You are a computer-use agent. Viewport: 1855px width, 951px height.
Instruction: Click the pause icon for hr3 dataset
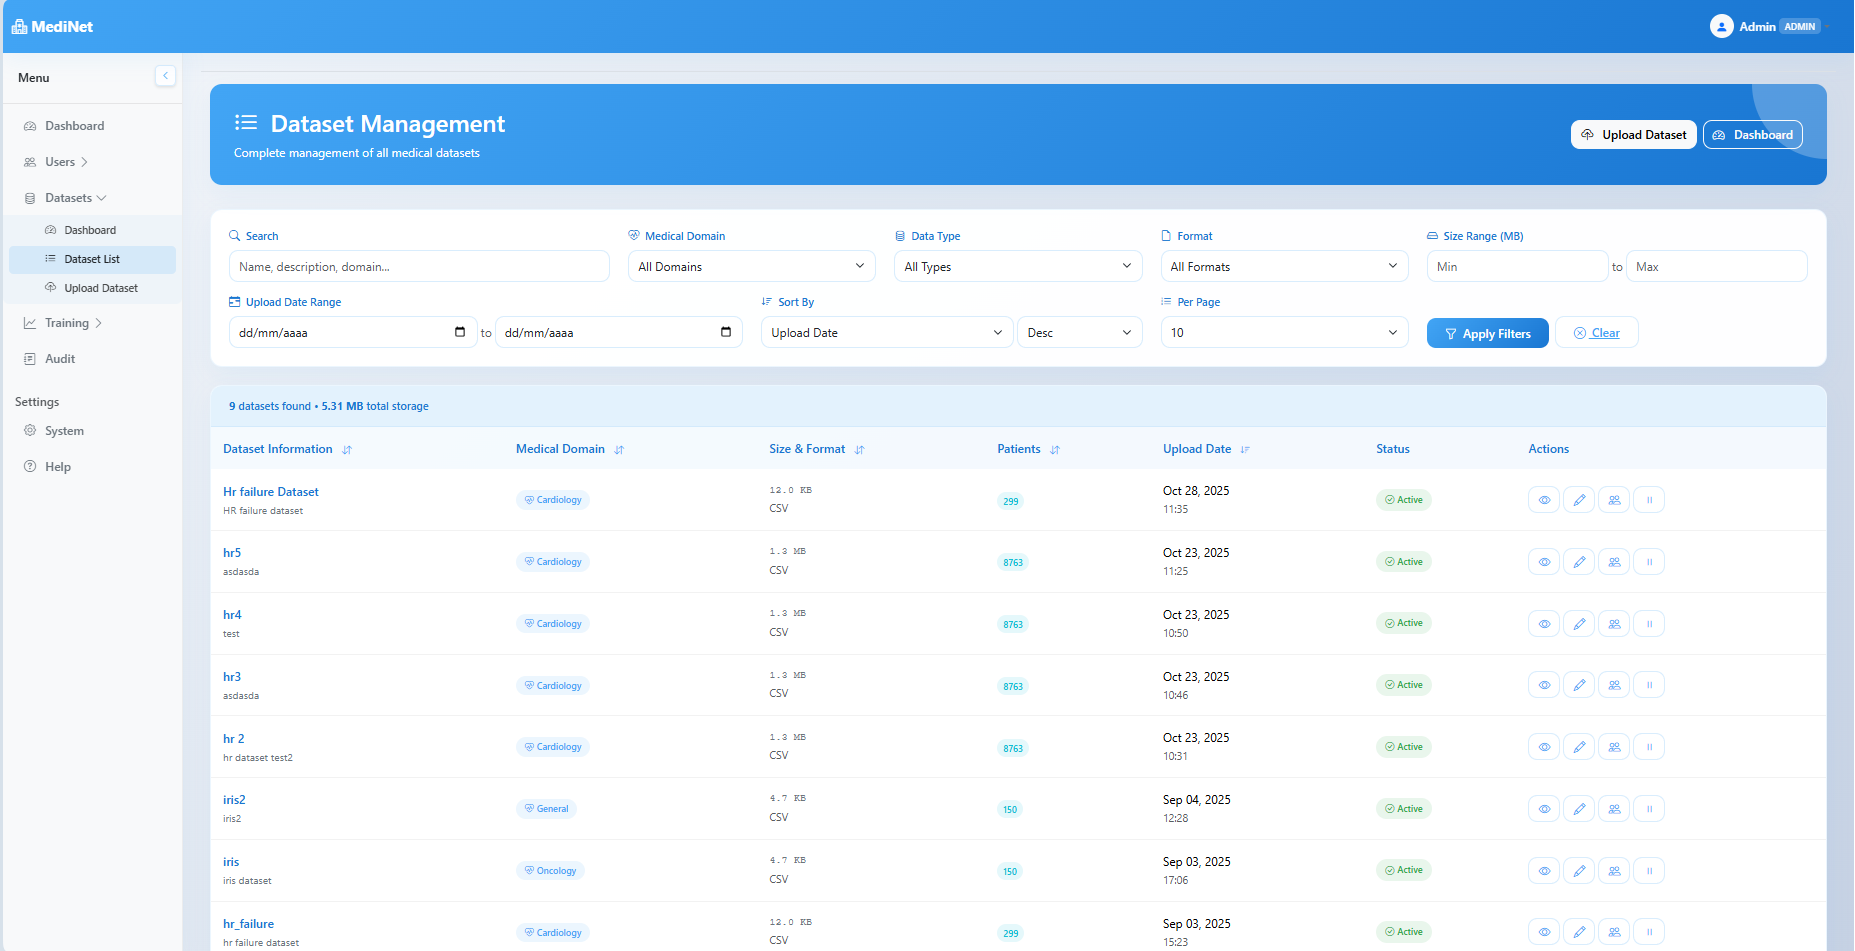point(1649,685)
